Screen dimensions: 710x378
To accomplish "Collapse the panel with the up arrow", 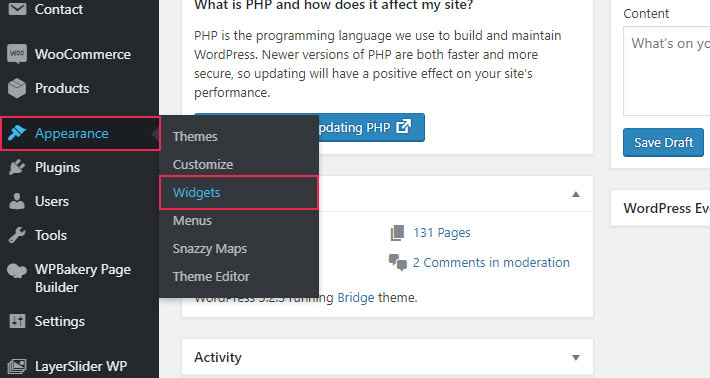I will point(576,194).
